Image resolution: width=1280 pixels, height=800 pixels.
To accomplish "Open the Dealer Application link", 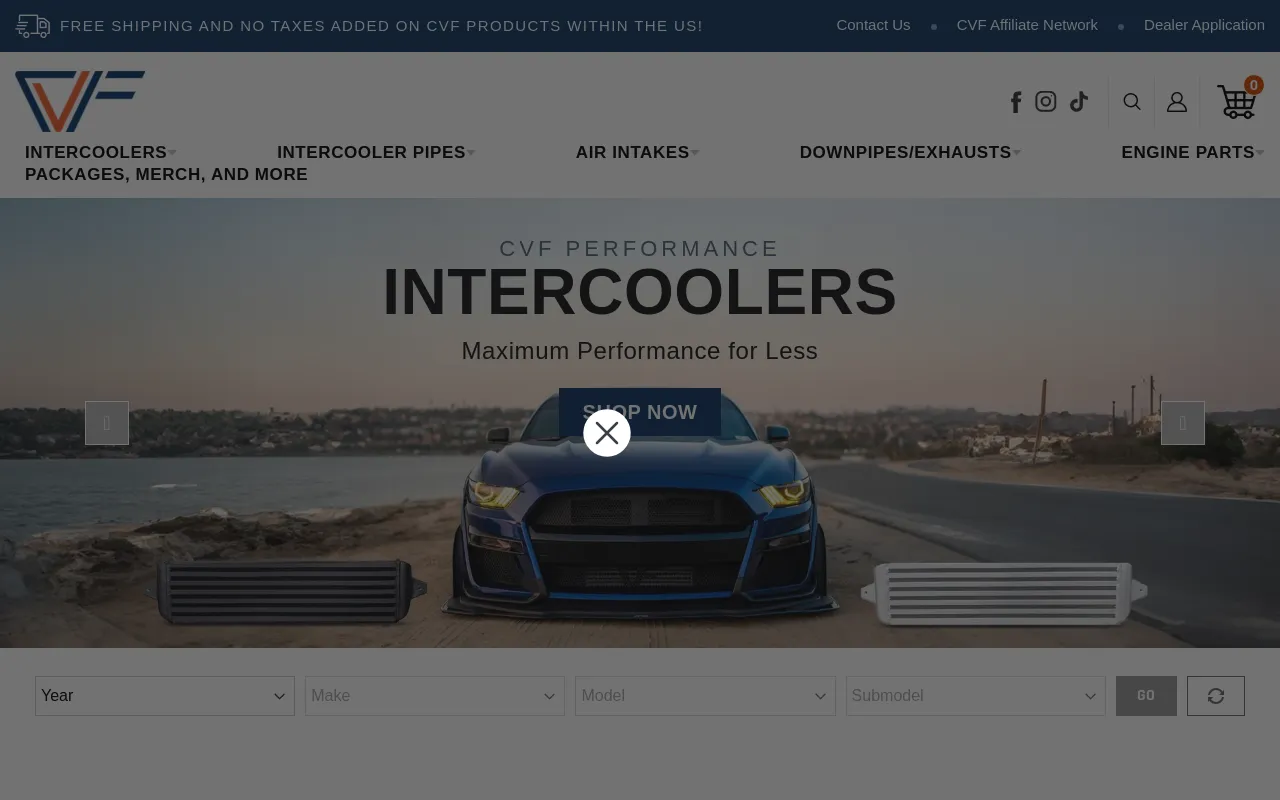I will [x=1204, y=25].
